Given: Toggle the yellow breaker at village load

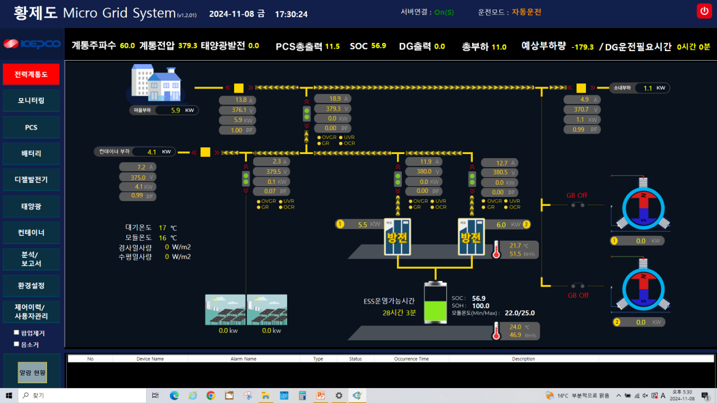Looking at the screenshot, I should pos(239,88).
